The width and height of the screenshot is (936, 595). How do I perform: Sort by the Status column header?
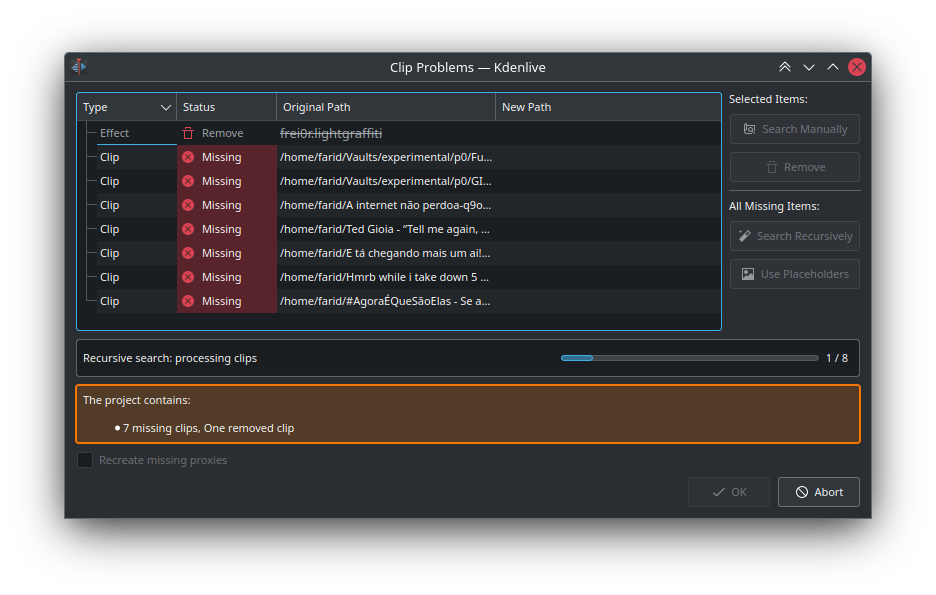(226, 107)
